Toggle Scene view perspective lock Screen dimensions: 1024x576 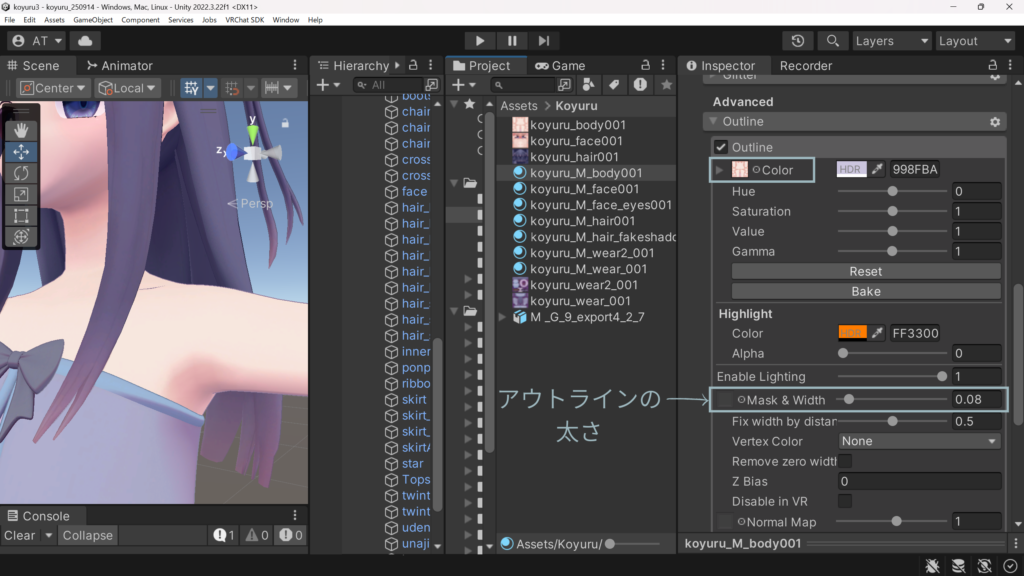tap(285, 123)
